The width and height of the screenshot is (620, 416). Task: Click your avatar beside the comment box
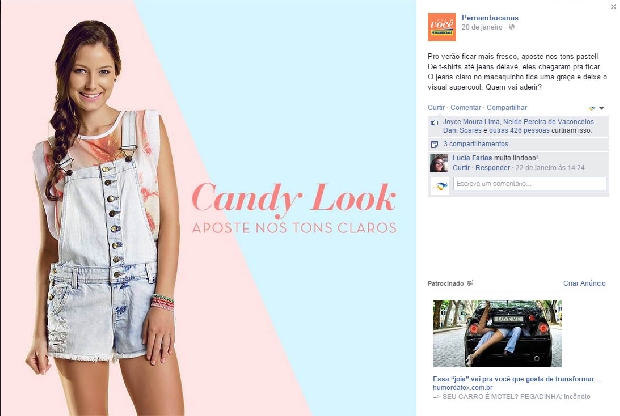click(440, 185)
